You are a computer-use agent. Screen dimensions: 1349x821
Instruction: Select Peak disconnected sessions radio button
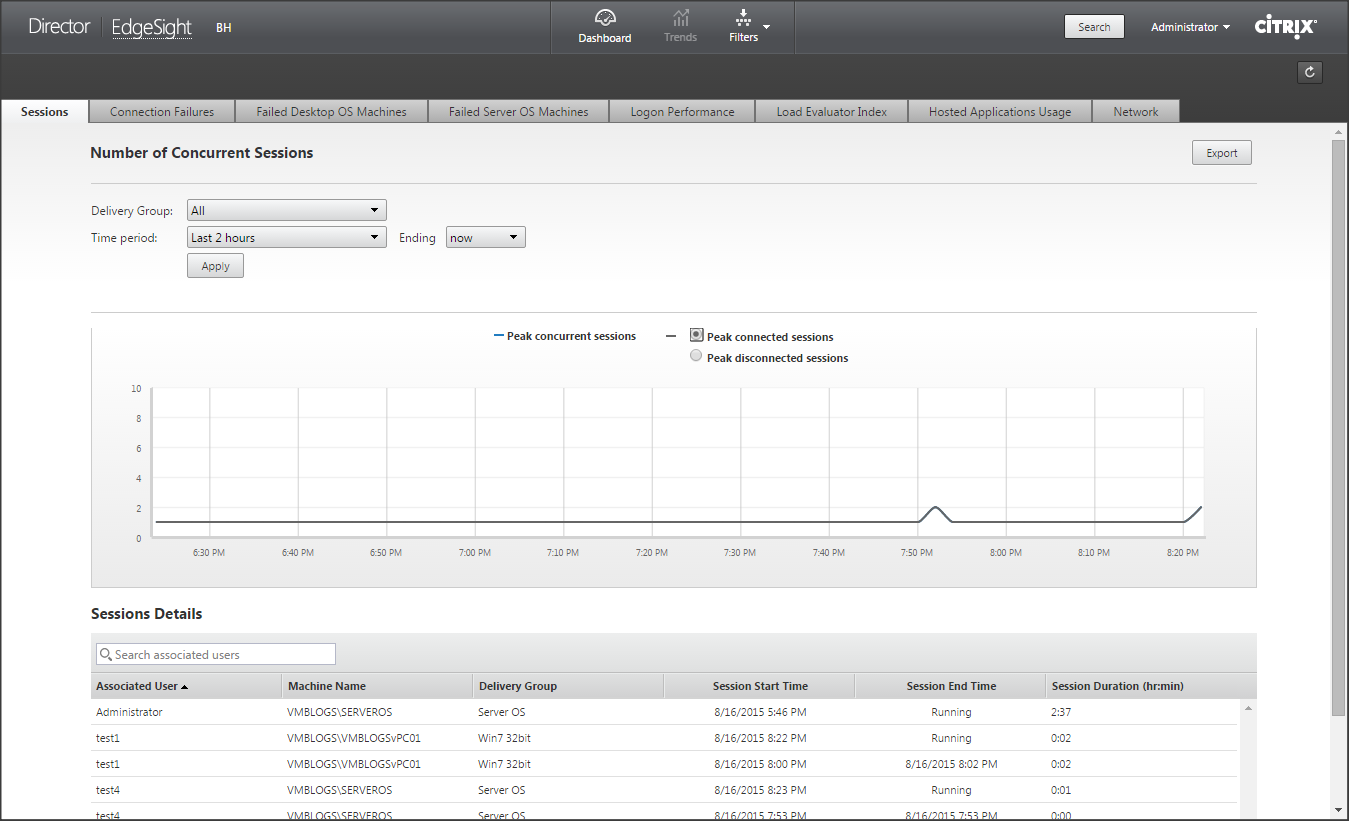[x=696, y=357]
